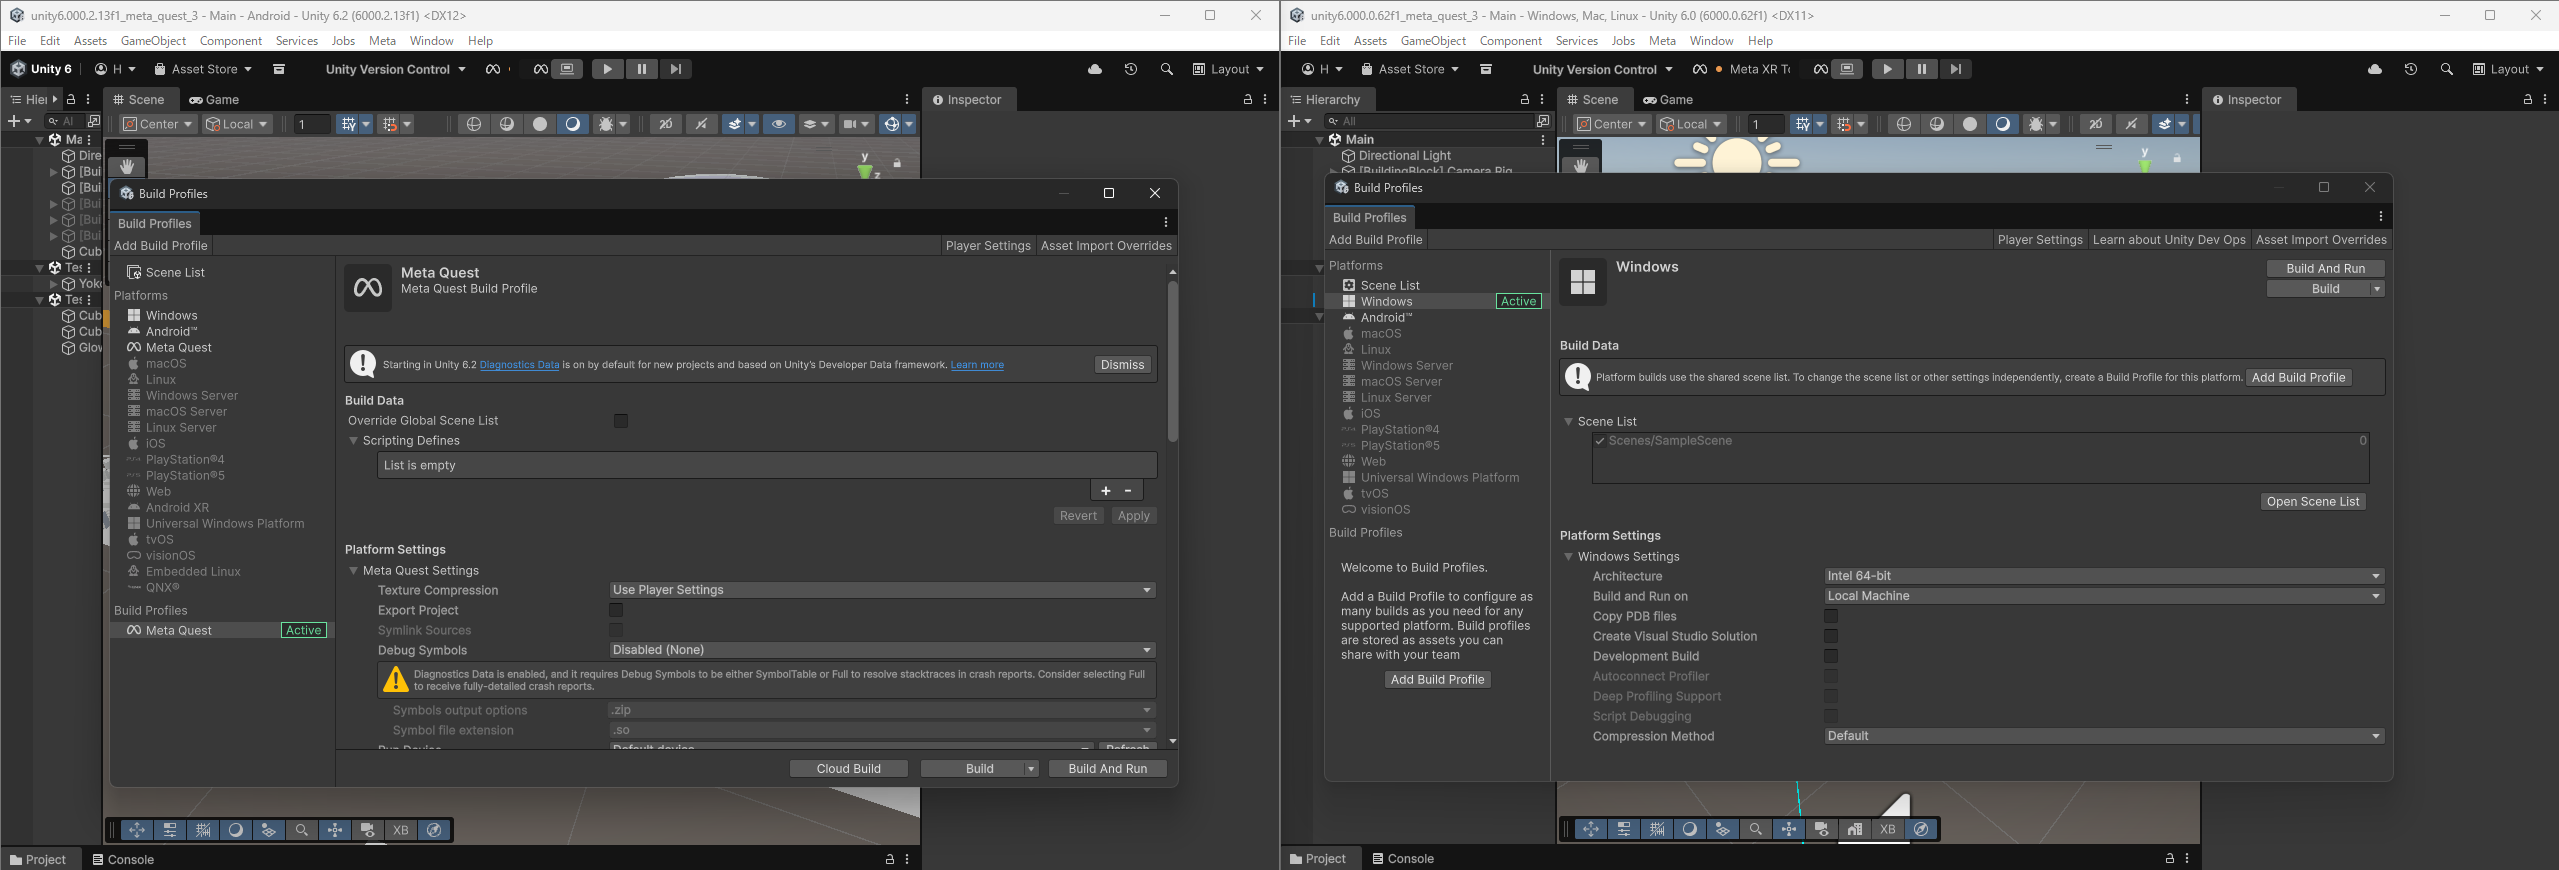Open Texture Compression dropdown
The image size is (2559, 870).
pyautogui.click(x=882, y=590)
